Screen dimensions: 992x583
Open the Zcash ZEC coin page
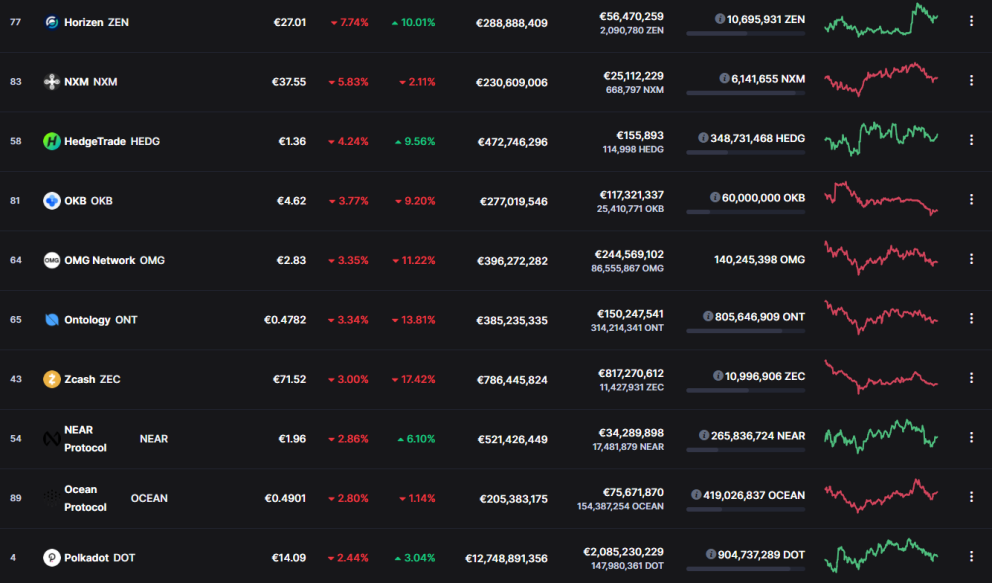pos(92,379)
